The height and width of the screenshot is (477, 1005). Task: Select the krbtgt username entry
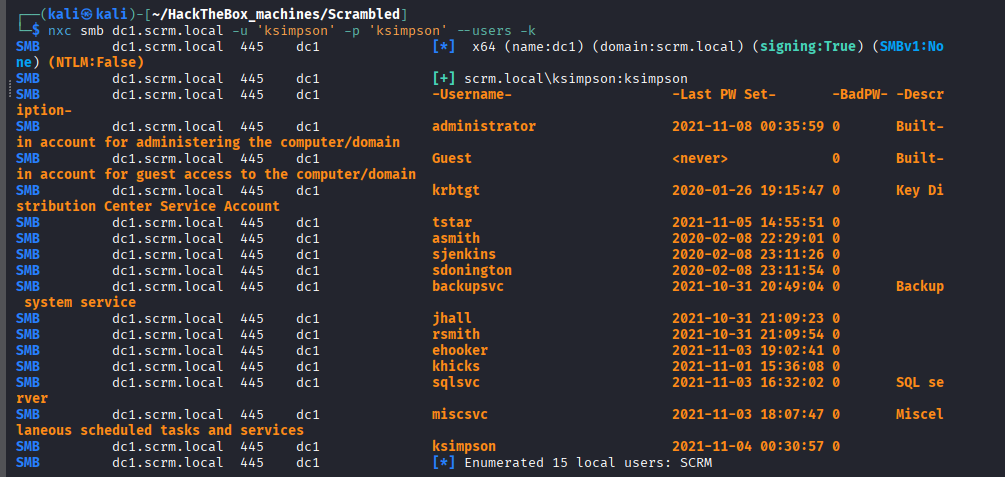click(456, 190)
